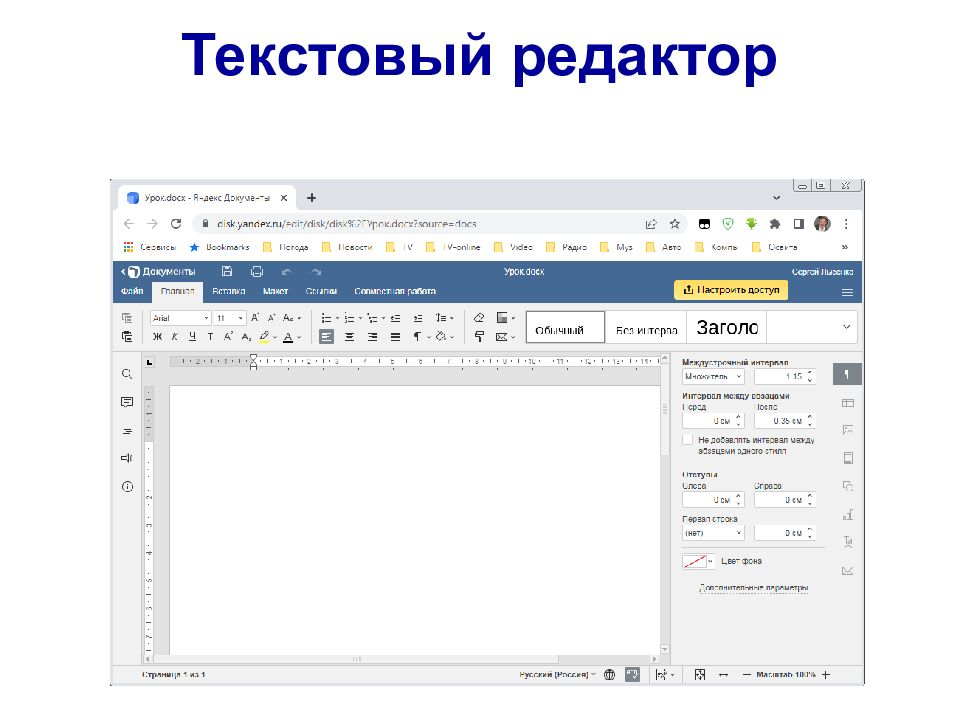960x720 pixels.
Task: Redo the last action
Action: [316, 271]
